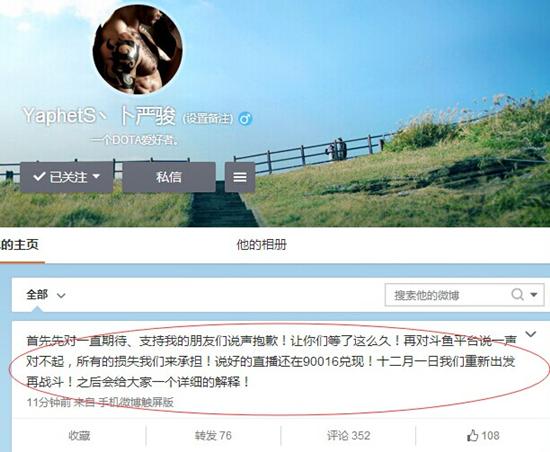Click the search magnifier icon

click(517, 294)
